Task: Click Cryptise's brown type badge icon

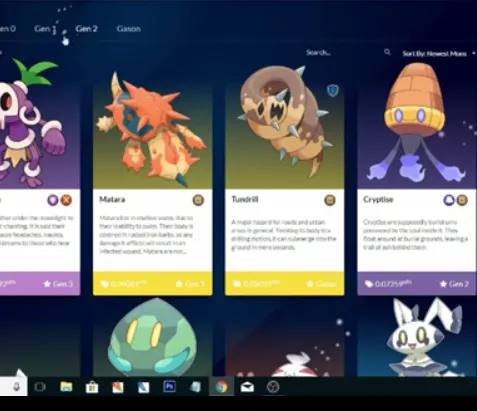Action: (462, 200)
